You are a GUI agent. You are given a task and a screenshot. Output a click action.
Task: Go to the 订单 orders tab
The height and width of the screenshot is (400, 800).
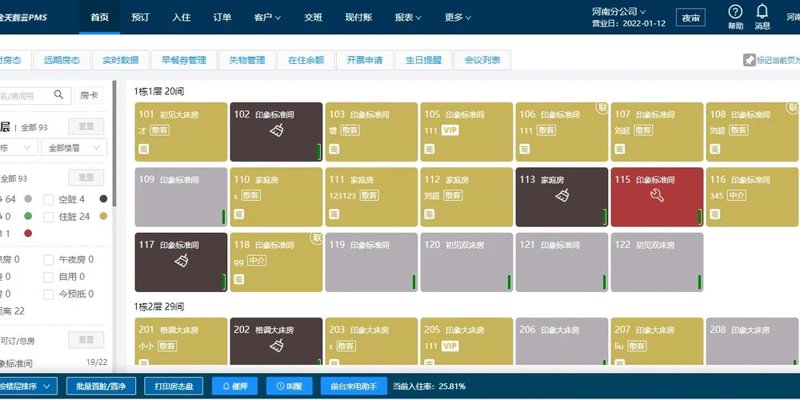coord(222,17)
